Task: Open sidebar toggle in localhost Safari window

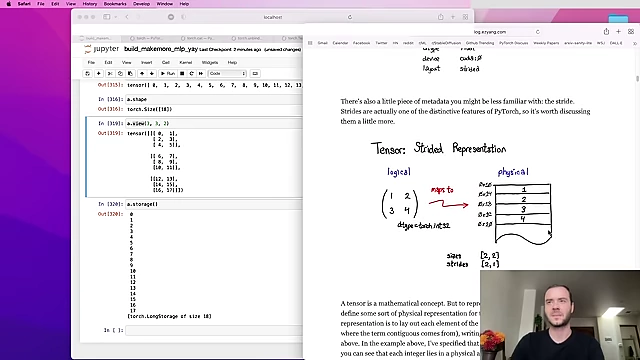Action: point(107,17)
